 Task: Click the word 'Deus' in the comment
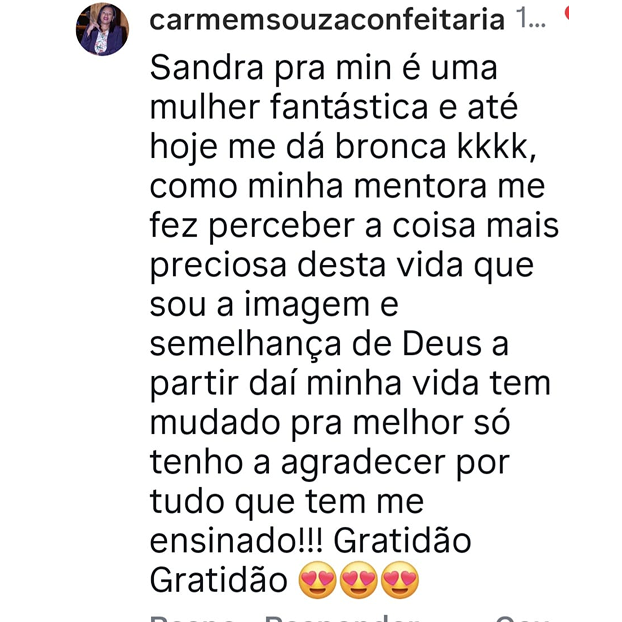pos(442,344)
